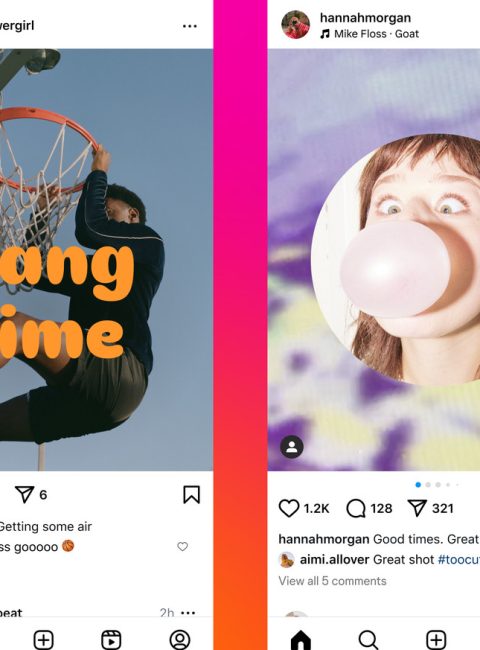The image size is (480, 650).
Task: Show tagged people on bubblegum photo
Action: click(x=292, y=447)
